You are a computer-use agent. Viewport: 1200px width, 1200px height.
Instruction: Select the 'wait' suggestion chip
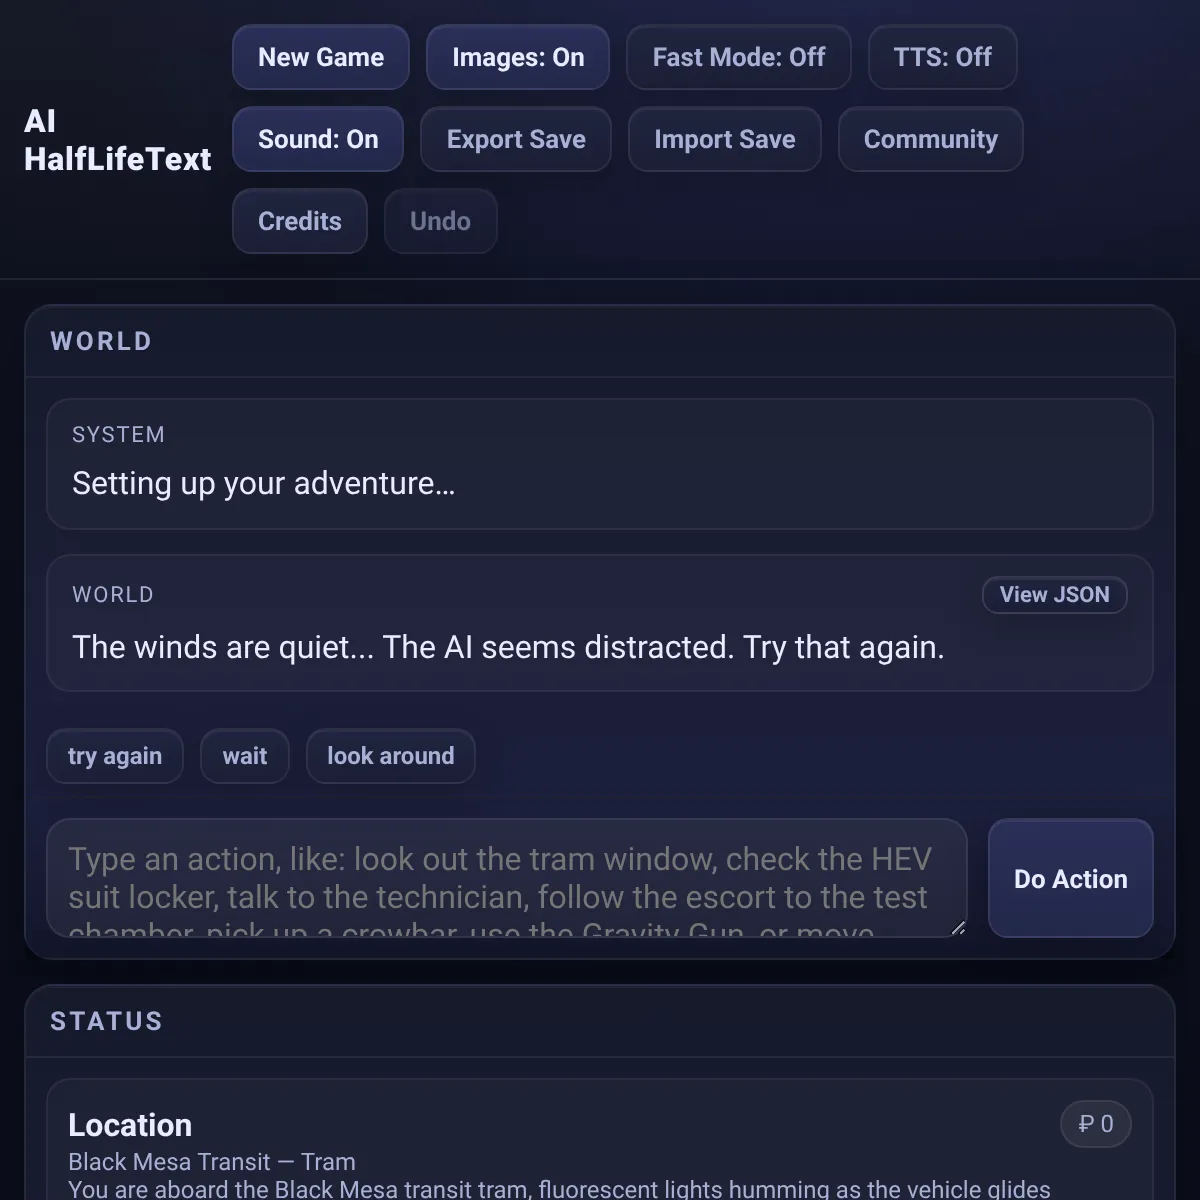click(x=245, y=756)
